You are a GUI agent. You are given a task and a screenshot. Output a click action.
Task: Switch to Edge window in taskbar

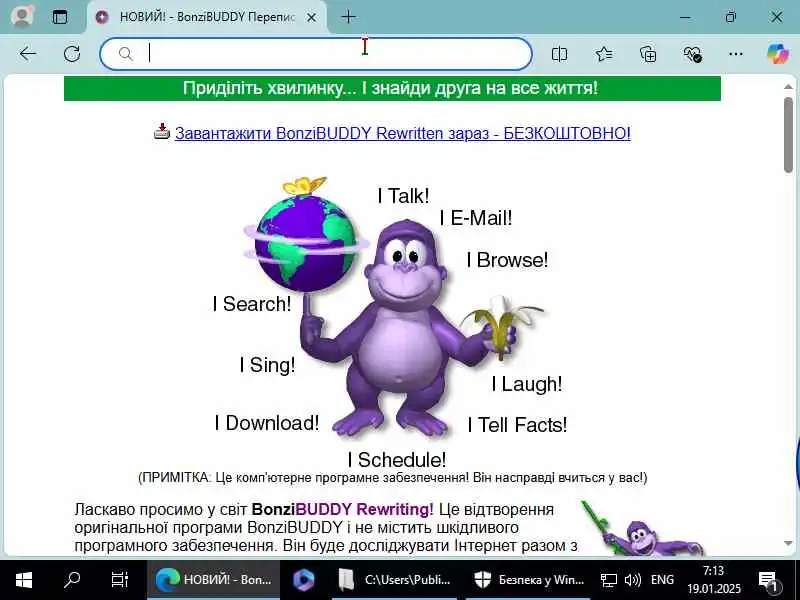point(213,580)
